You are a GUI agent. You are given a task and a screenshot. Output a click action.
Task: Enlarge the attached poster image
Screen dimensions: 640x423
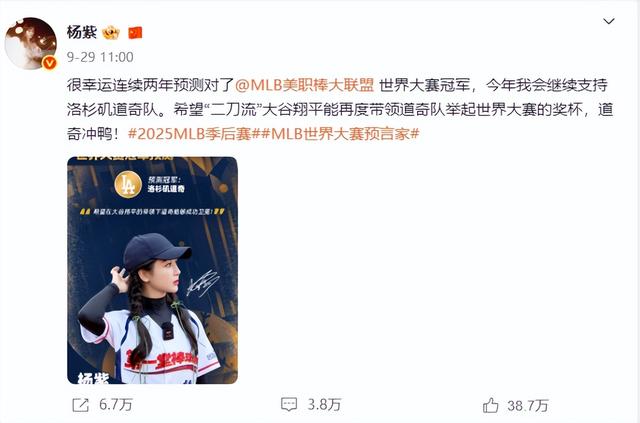pos(152,270)
